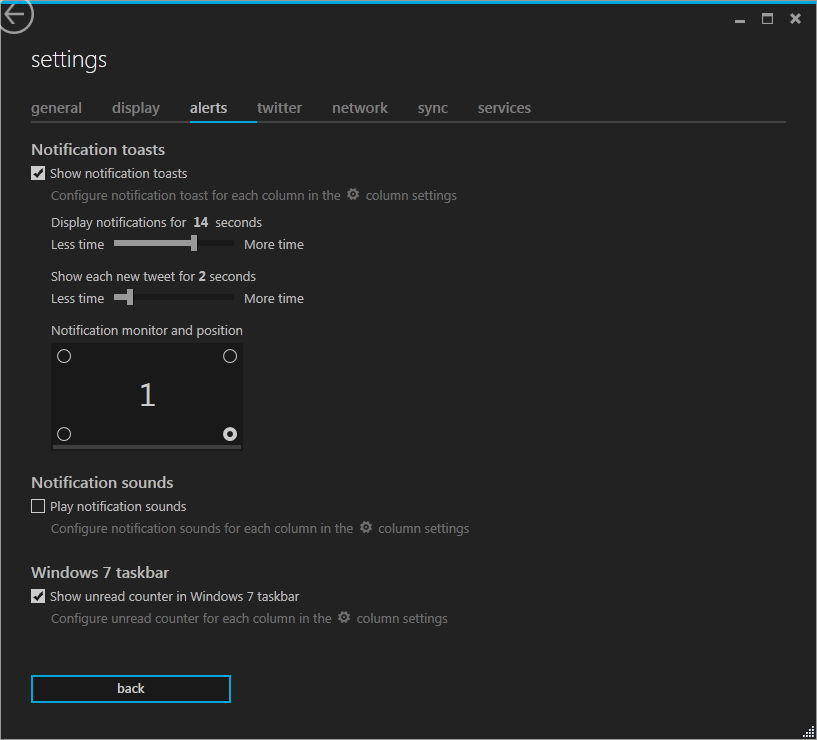This screenshot has width=817, height=740.
Task: Click gear icon in unread counter hint
Action: [x=344, y=617]
